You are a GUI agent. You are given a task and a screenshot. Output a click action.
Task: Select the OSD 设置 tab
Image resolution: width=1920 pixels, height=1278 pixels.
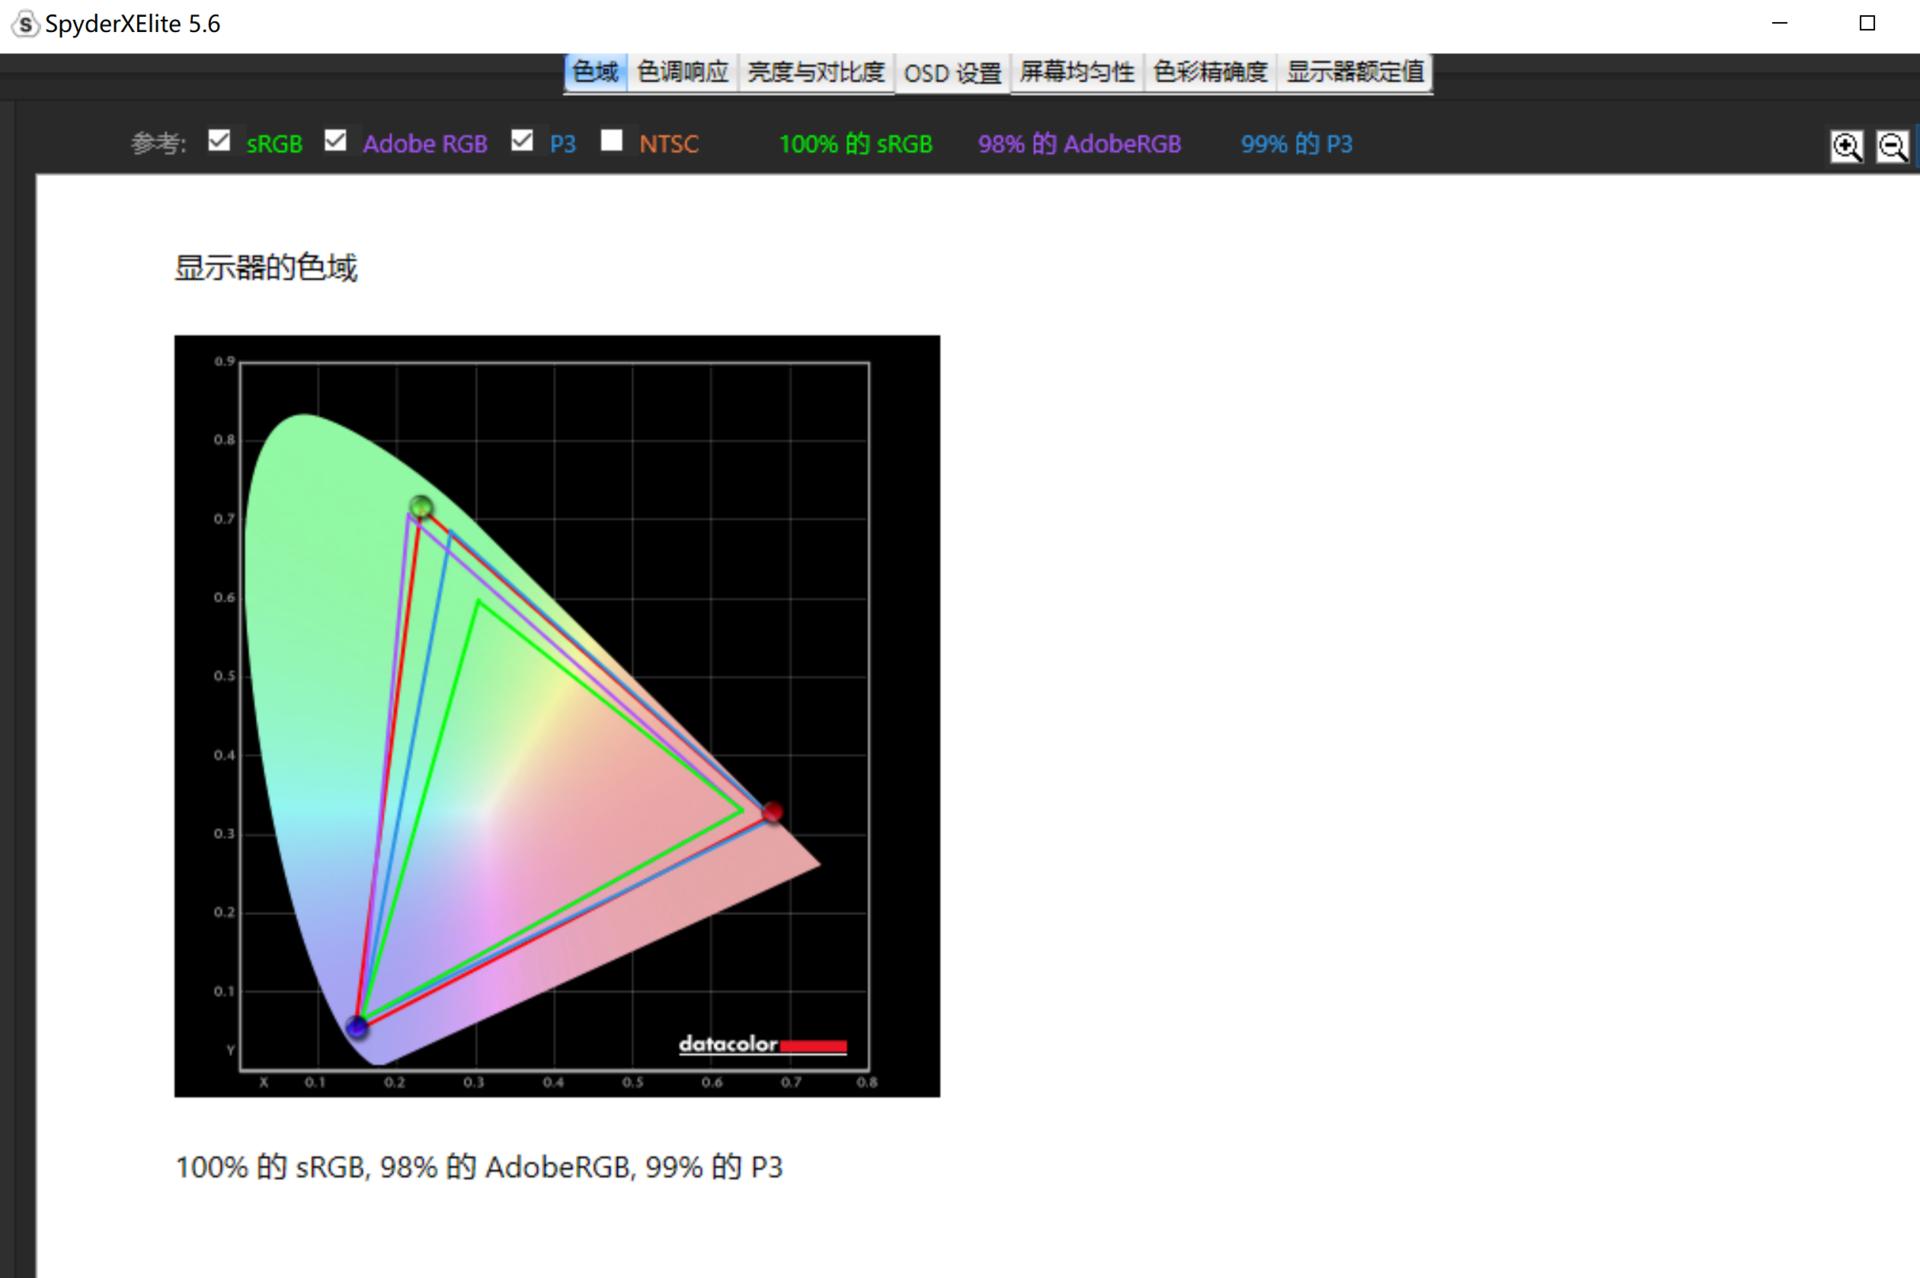[x=952, y=74]
